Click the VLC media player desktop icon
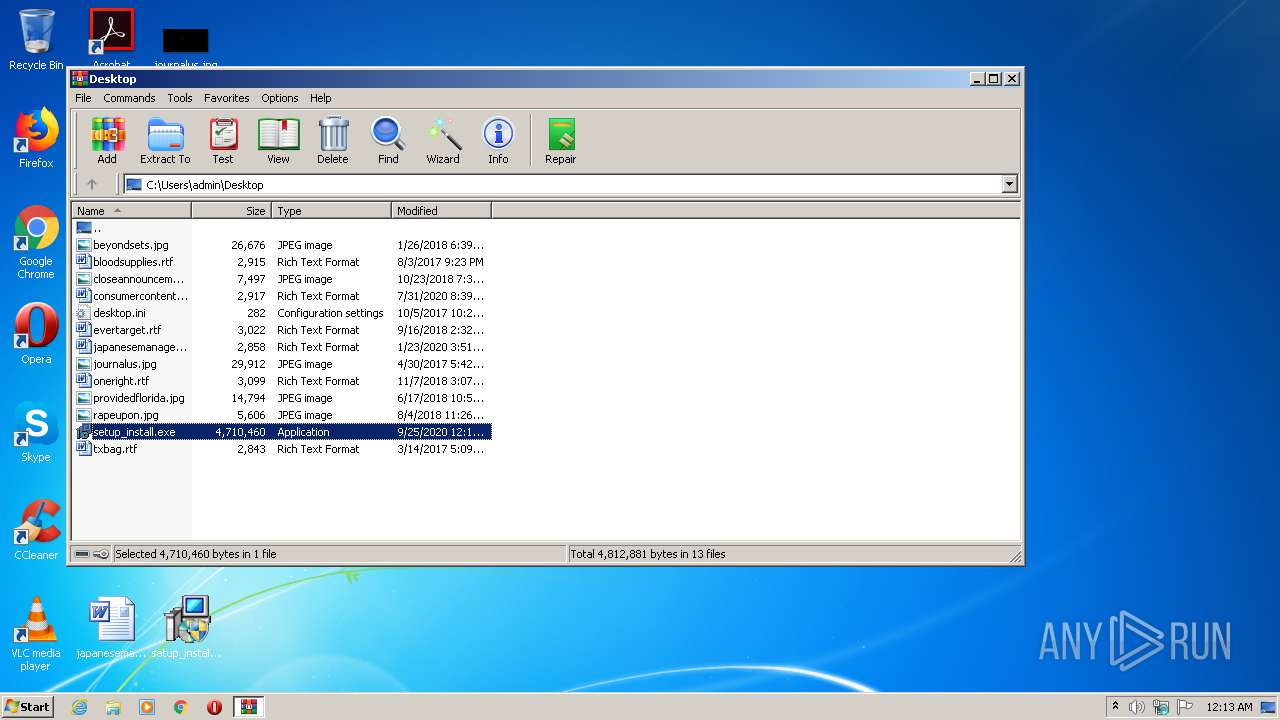 pyautogui.click(x=36, y=634)
